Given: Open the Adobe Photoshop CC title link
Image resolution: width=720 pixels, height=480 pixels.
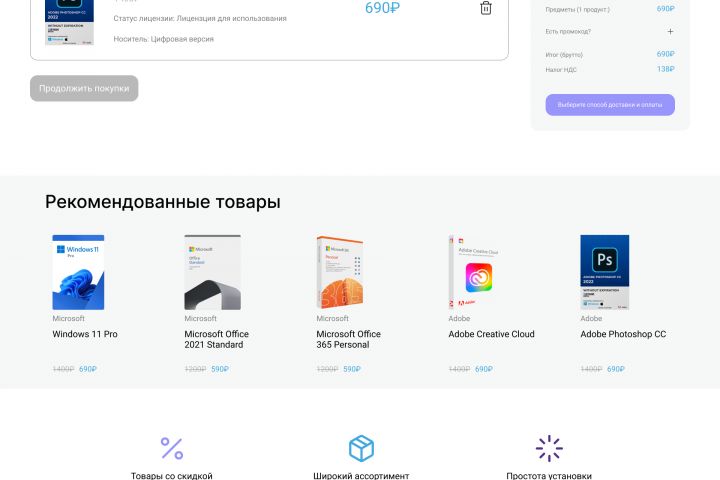Looking at the screenshot, I should pyautogui.click(x=623, y=334).
